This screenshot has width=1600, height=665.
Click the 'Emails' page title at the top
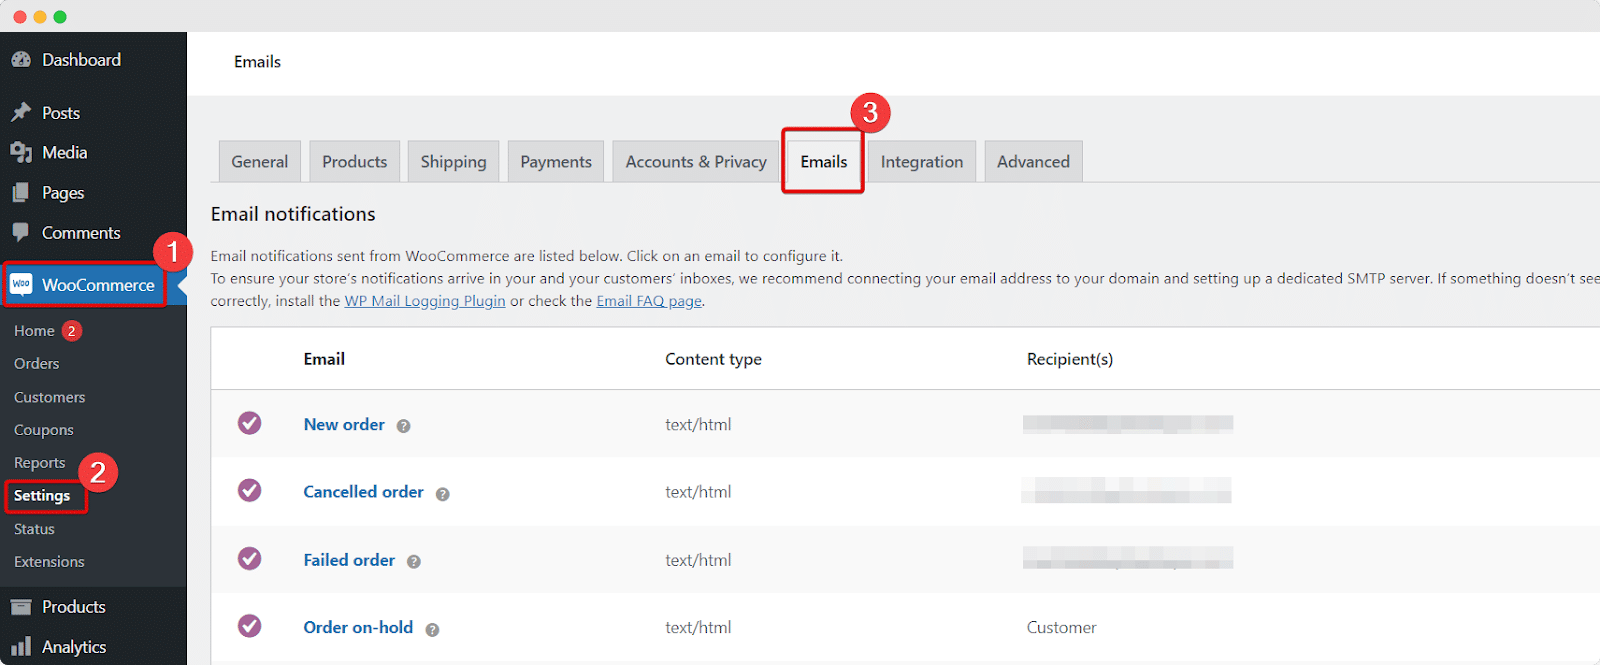[257, 62]
